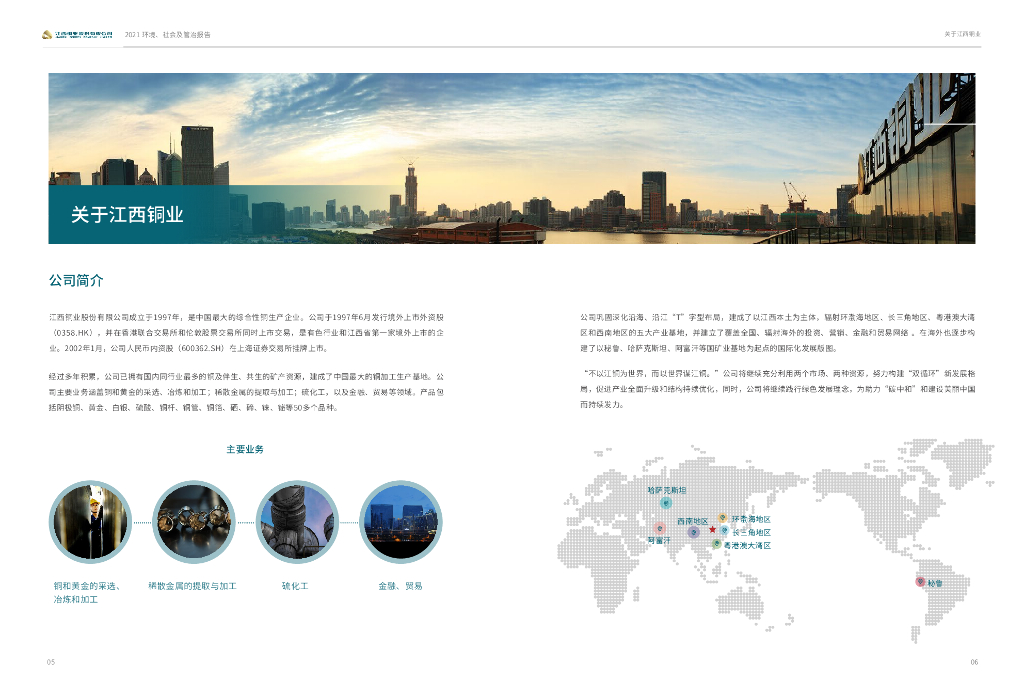Click the 公司简介 section heading
The height and width of the screenshot is (695, 1024).
point(76,280)
